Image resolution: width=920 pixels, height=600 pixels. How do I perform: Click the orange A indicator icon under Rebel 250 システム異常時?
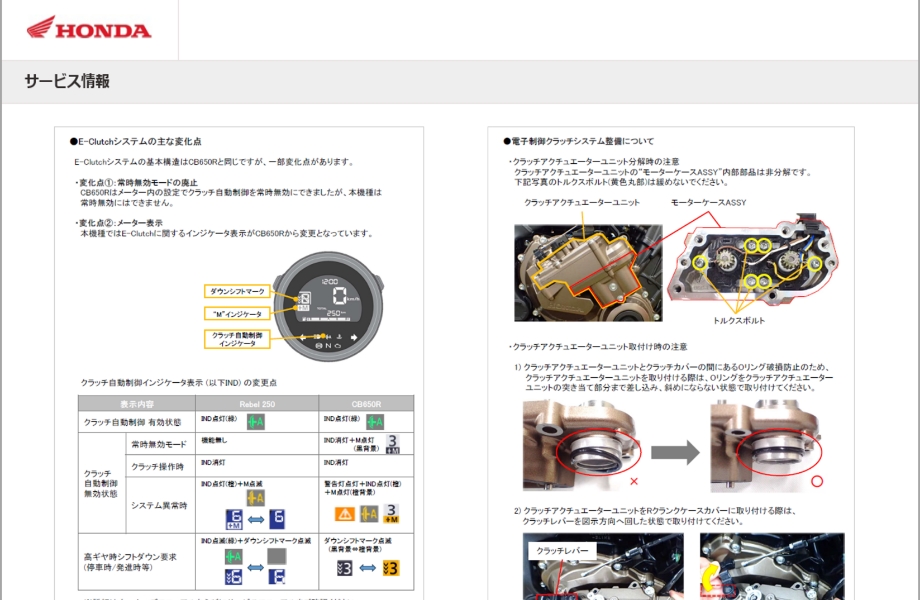pos(255,498)
